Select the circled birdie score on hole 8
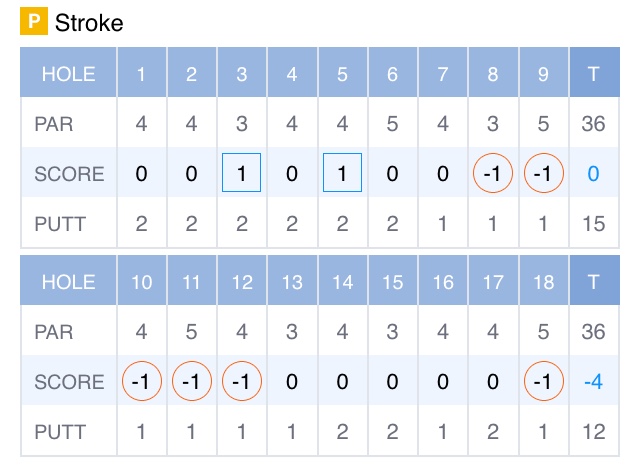The height and width of the screenshot is (476, 640). point(493,174)
